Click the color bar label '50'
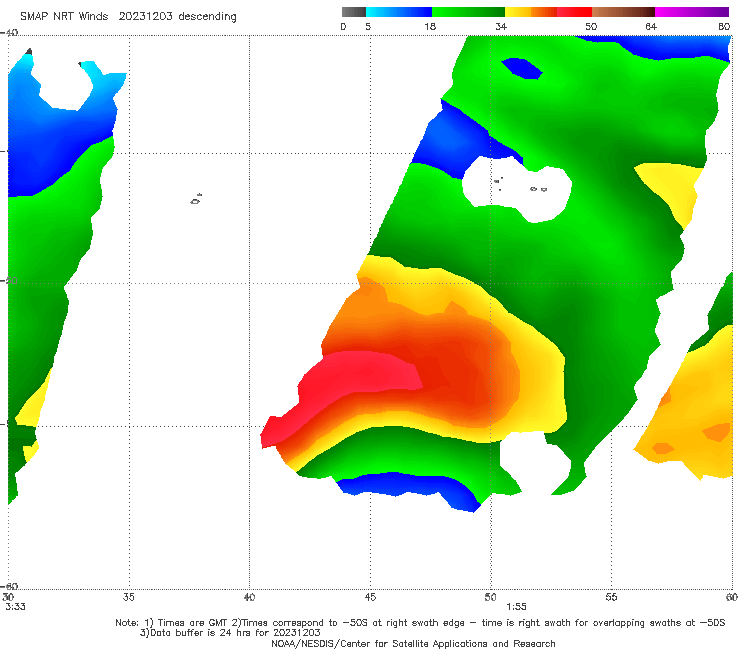The width and height of the screenshot is (740, 650). point(591,26)
